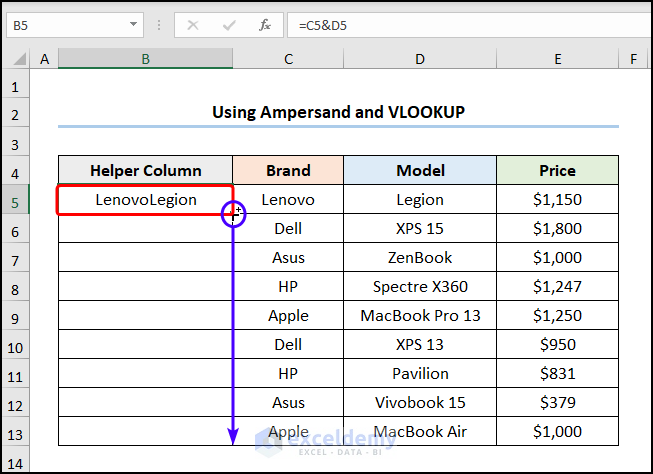Select the 'Dell' cell beside XPS 15
Image resolution: width=653 pixels, height=474 pixels.
tap(288, 228)
